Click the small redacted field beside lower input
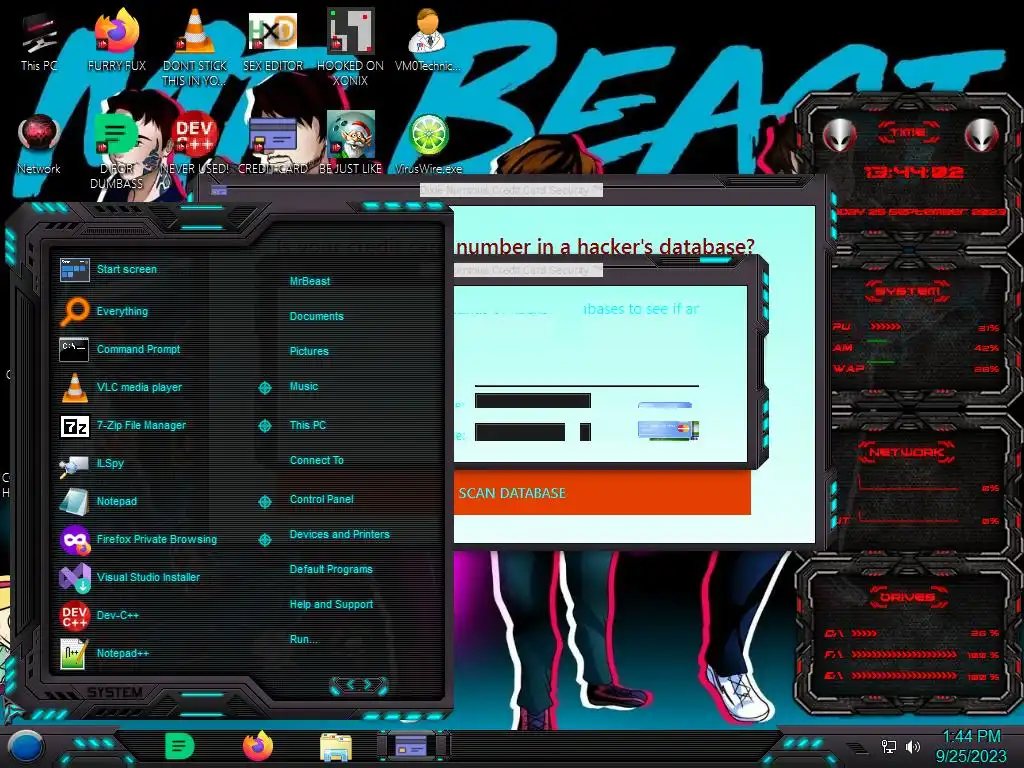The width and height of the screenshot is (1024, 768). point(585,432)
